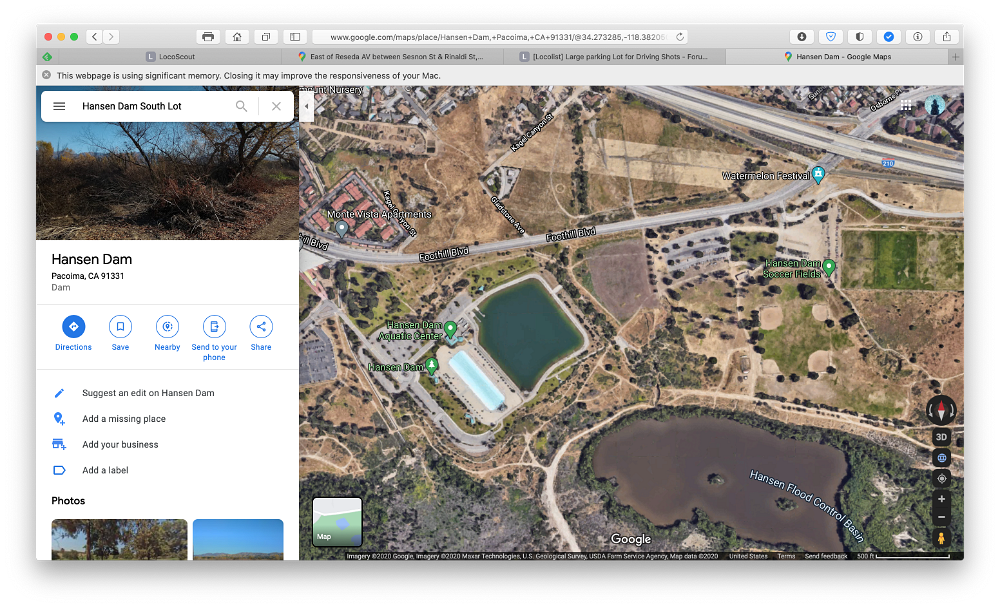Viewport: 1000px width, 608px height.
Task: Zoom out on the map
Action: click(x=941, y=517)
